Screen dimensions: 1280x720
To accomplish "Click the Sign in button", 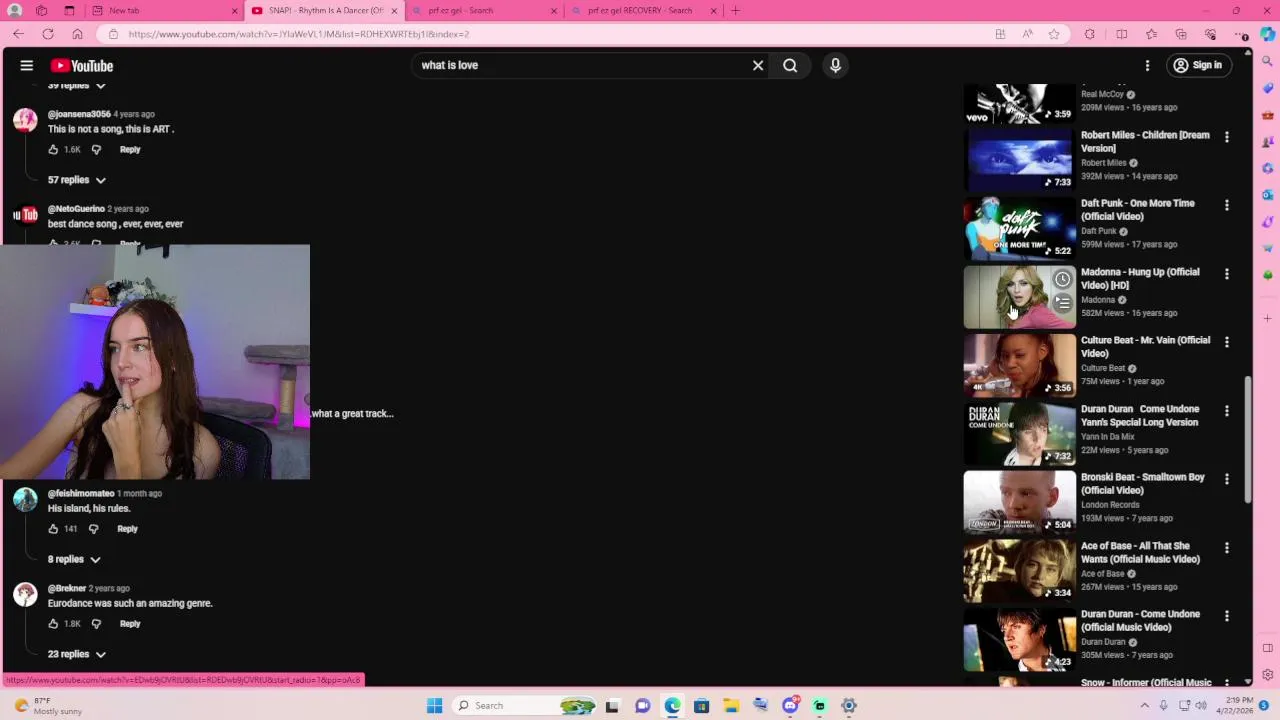I will point(1198,66).
